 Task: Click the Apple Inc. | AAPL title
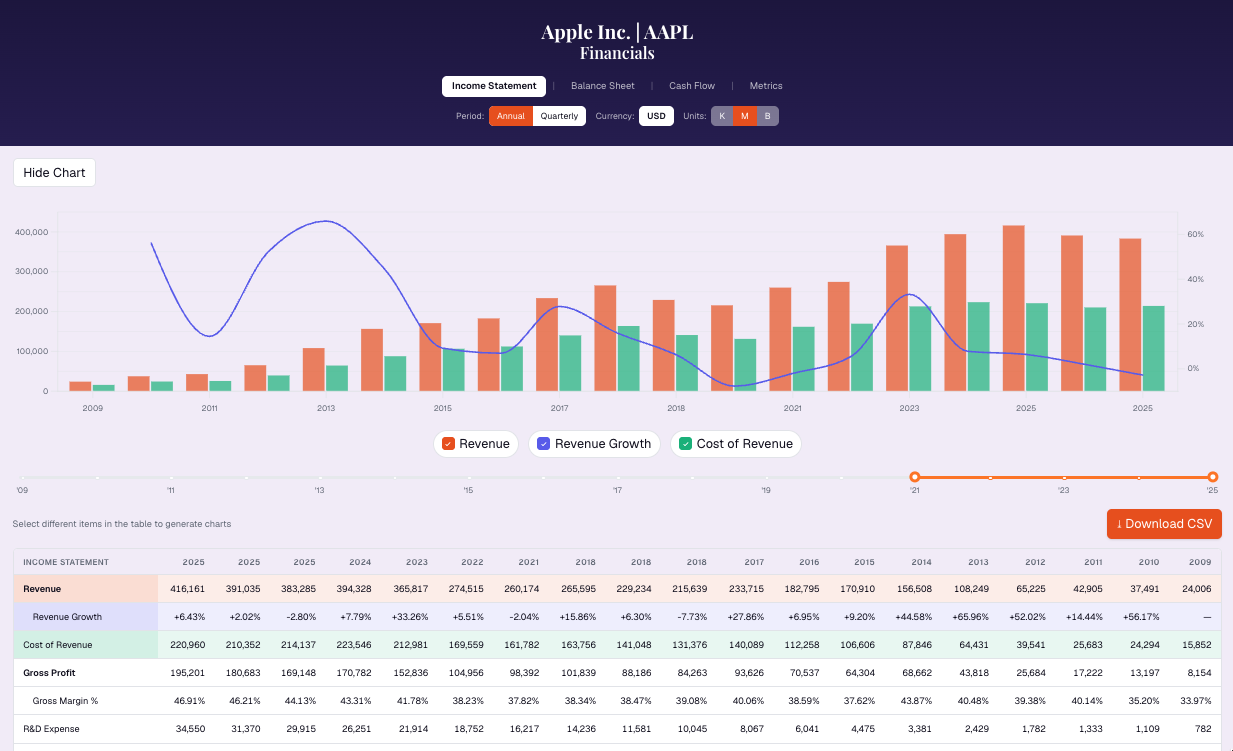pyautogui.click(x=617, y=32)
